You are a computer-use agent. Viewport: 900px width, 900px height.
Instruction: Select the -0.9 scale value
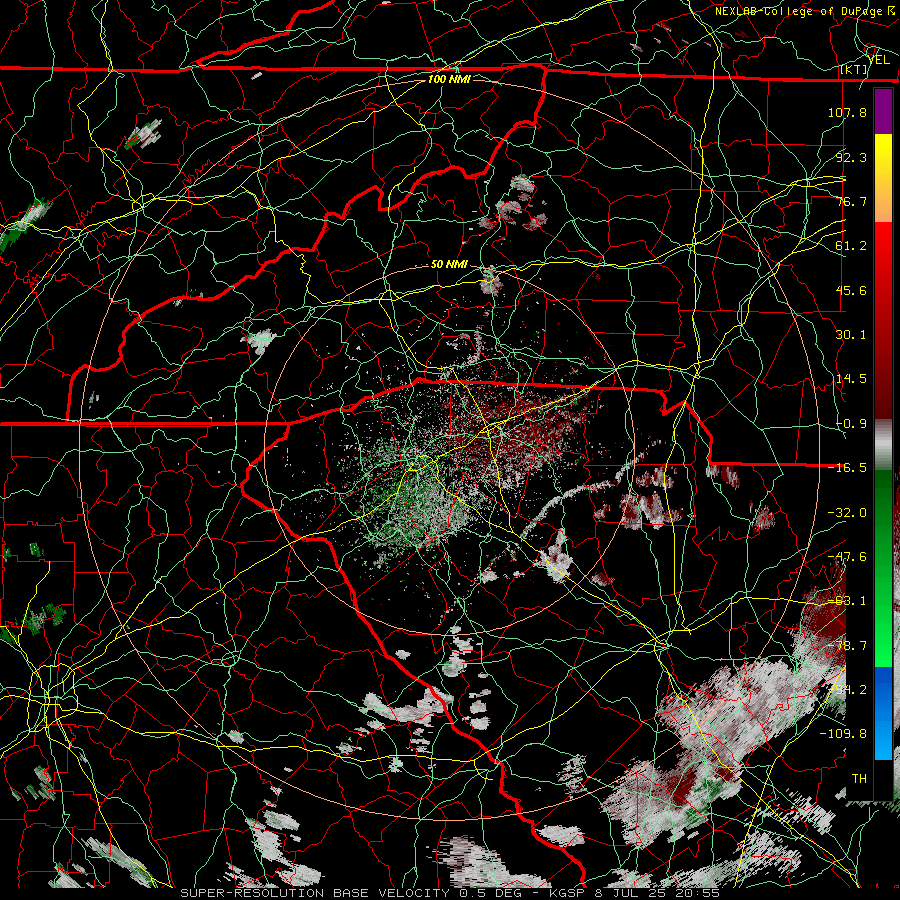coord(851,424)
